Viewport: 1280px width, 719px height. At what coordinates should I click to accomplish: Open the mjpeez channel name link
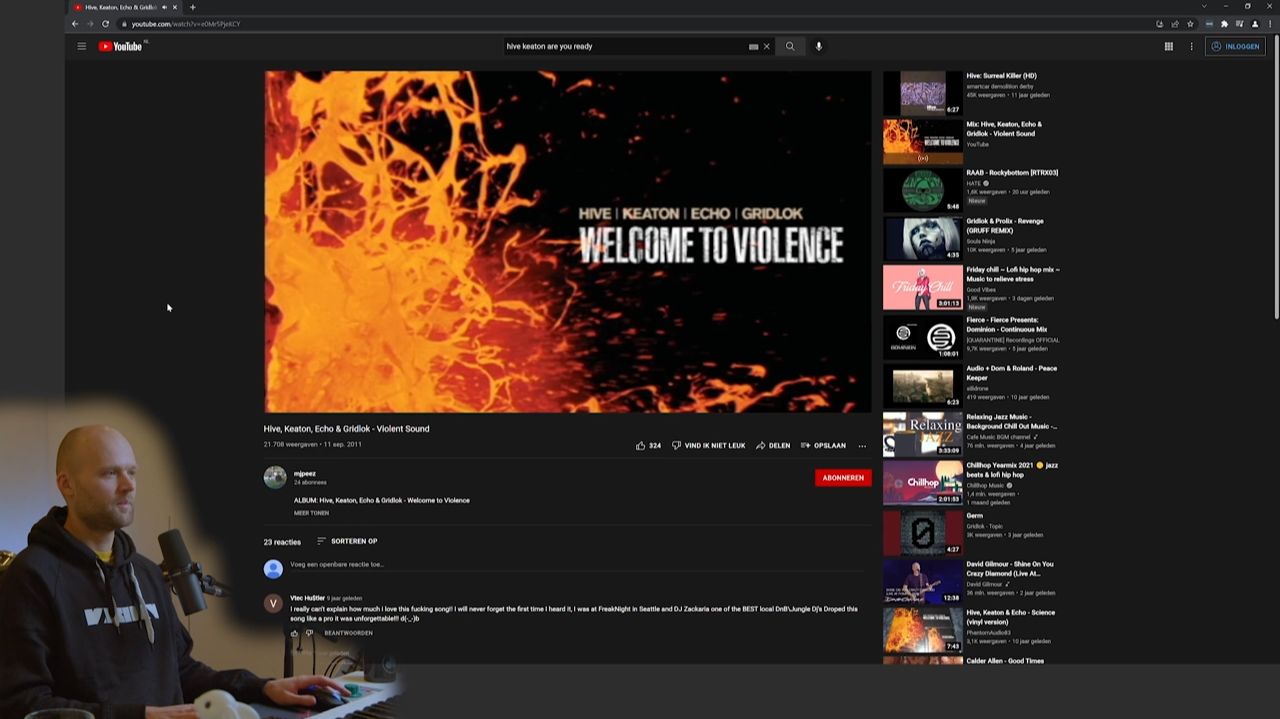[x=305, y=474]
